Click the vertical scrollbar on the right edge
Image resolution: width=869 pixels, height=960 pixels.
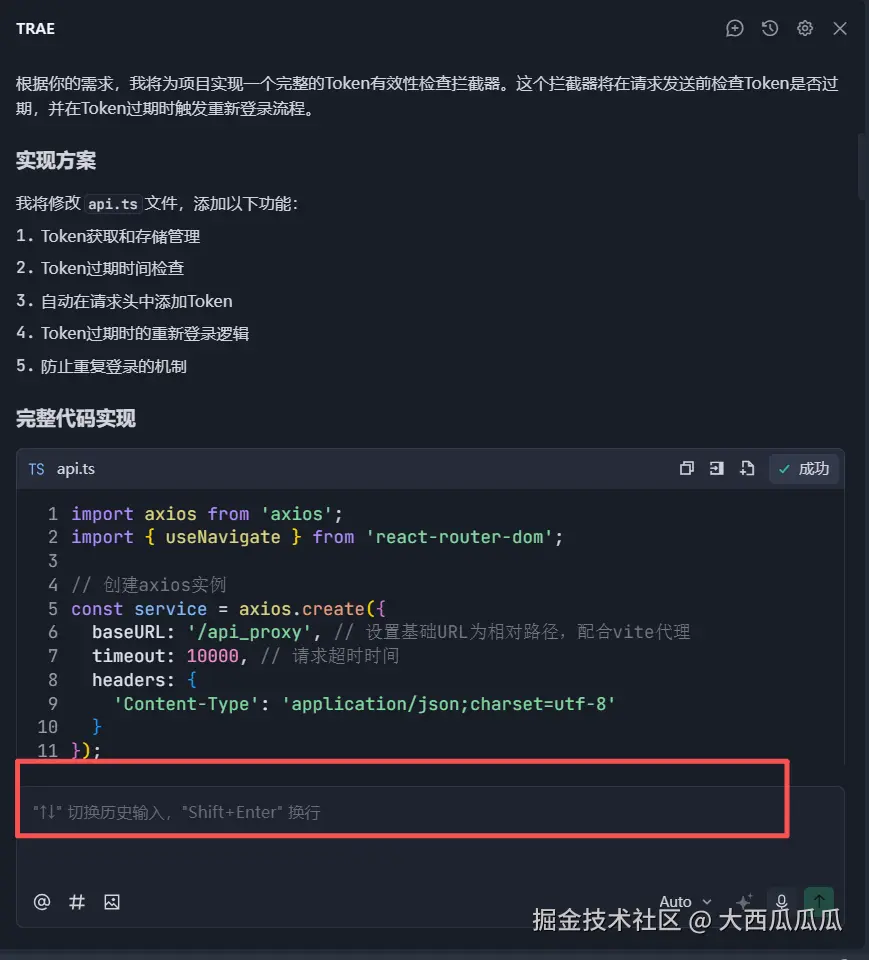(862, 167)
